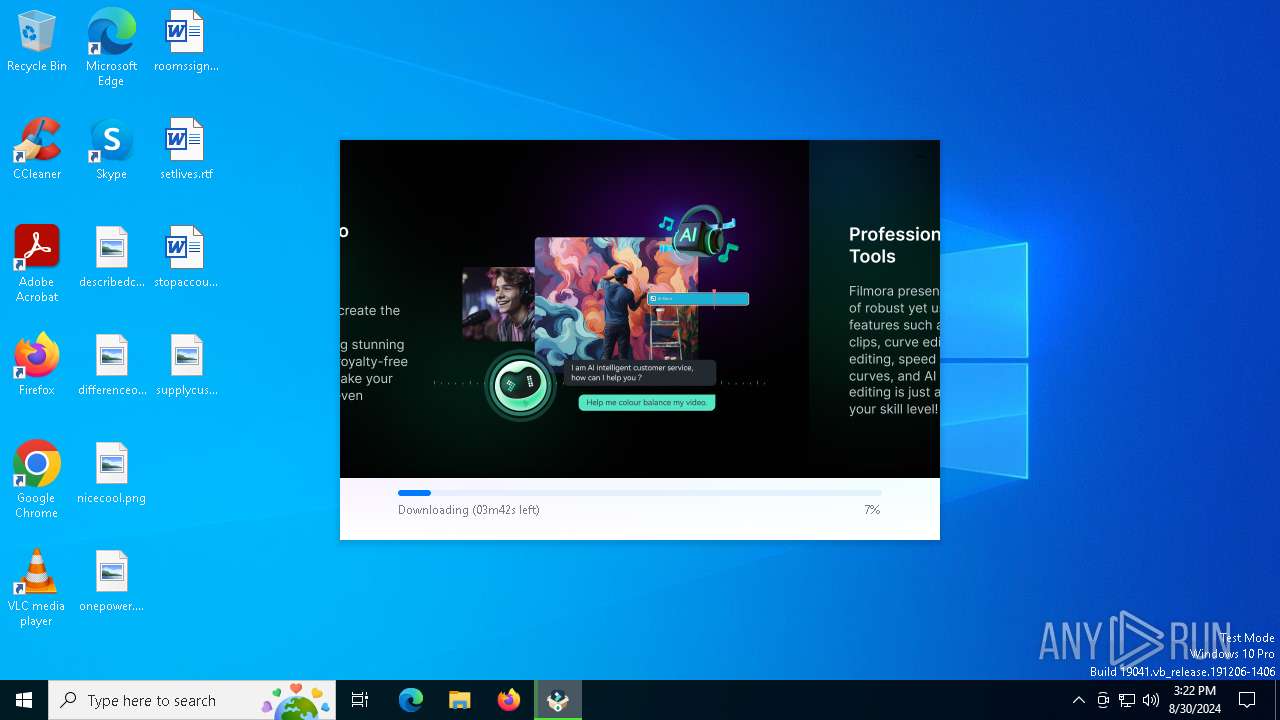Image resolution: width=1280 pixels, height=720 pixels.
Task: Click the 7% progress percentage
Action: (x=872, y=510)
